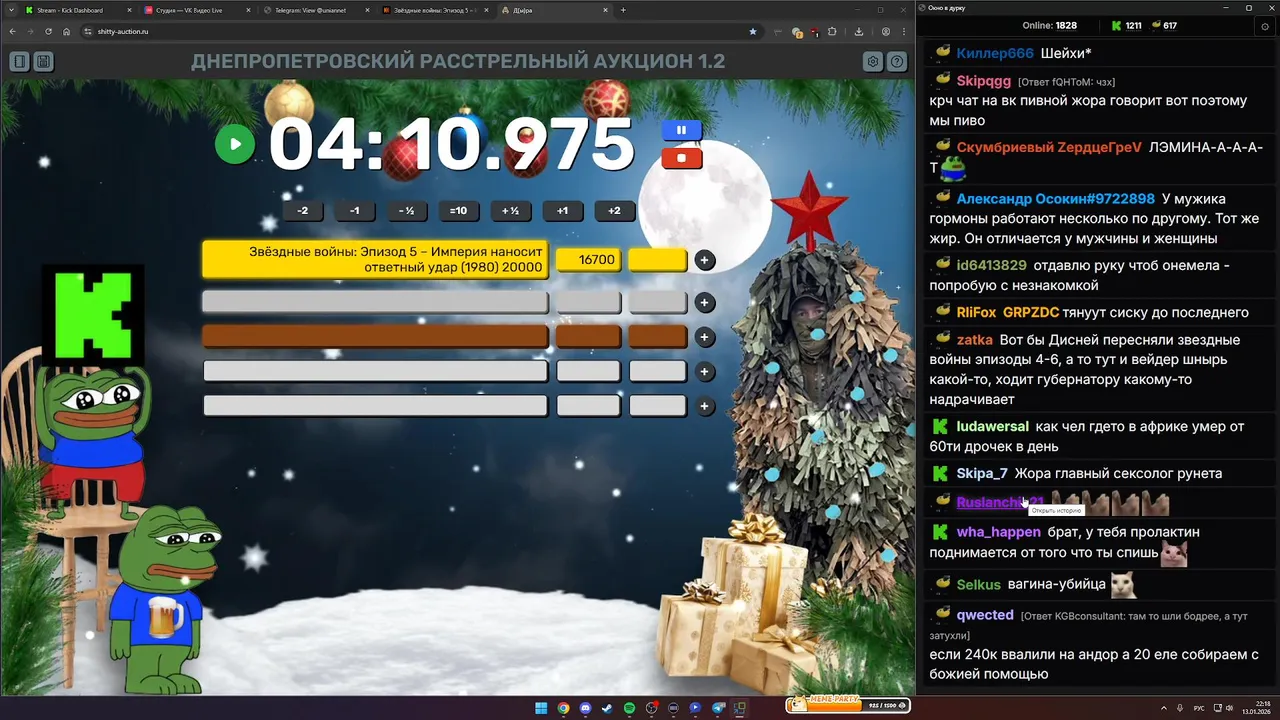Open Windows Start menu
This screenshot has width=1280, height=720.
point(541,708)
